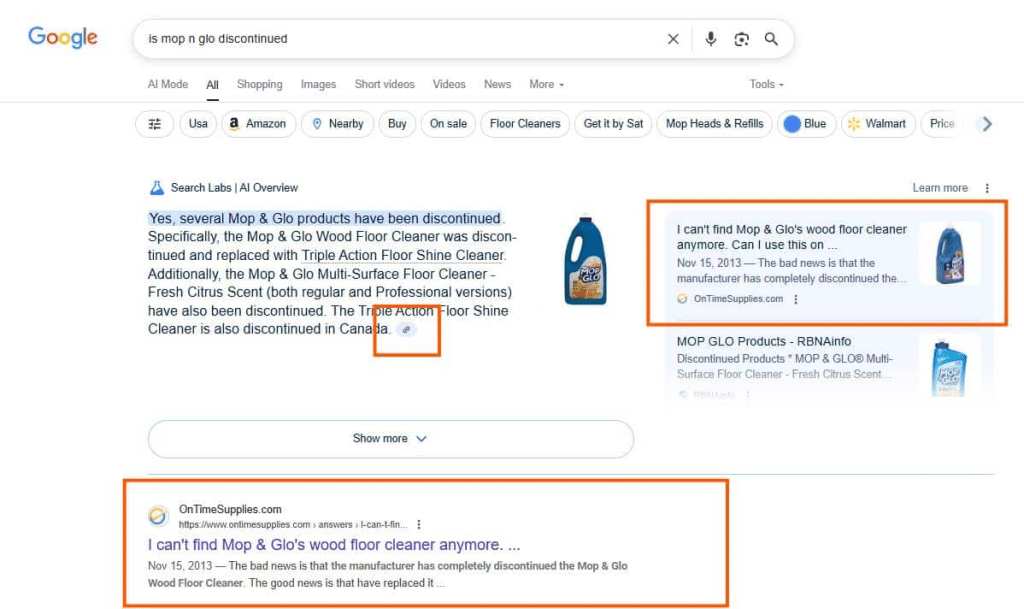Viewport: 1024px width, 609px height.
Task: Switch to AI Mode tab
Action: point(168,84)
